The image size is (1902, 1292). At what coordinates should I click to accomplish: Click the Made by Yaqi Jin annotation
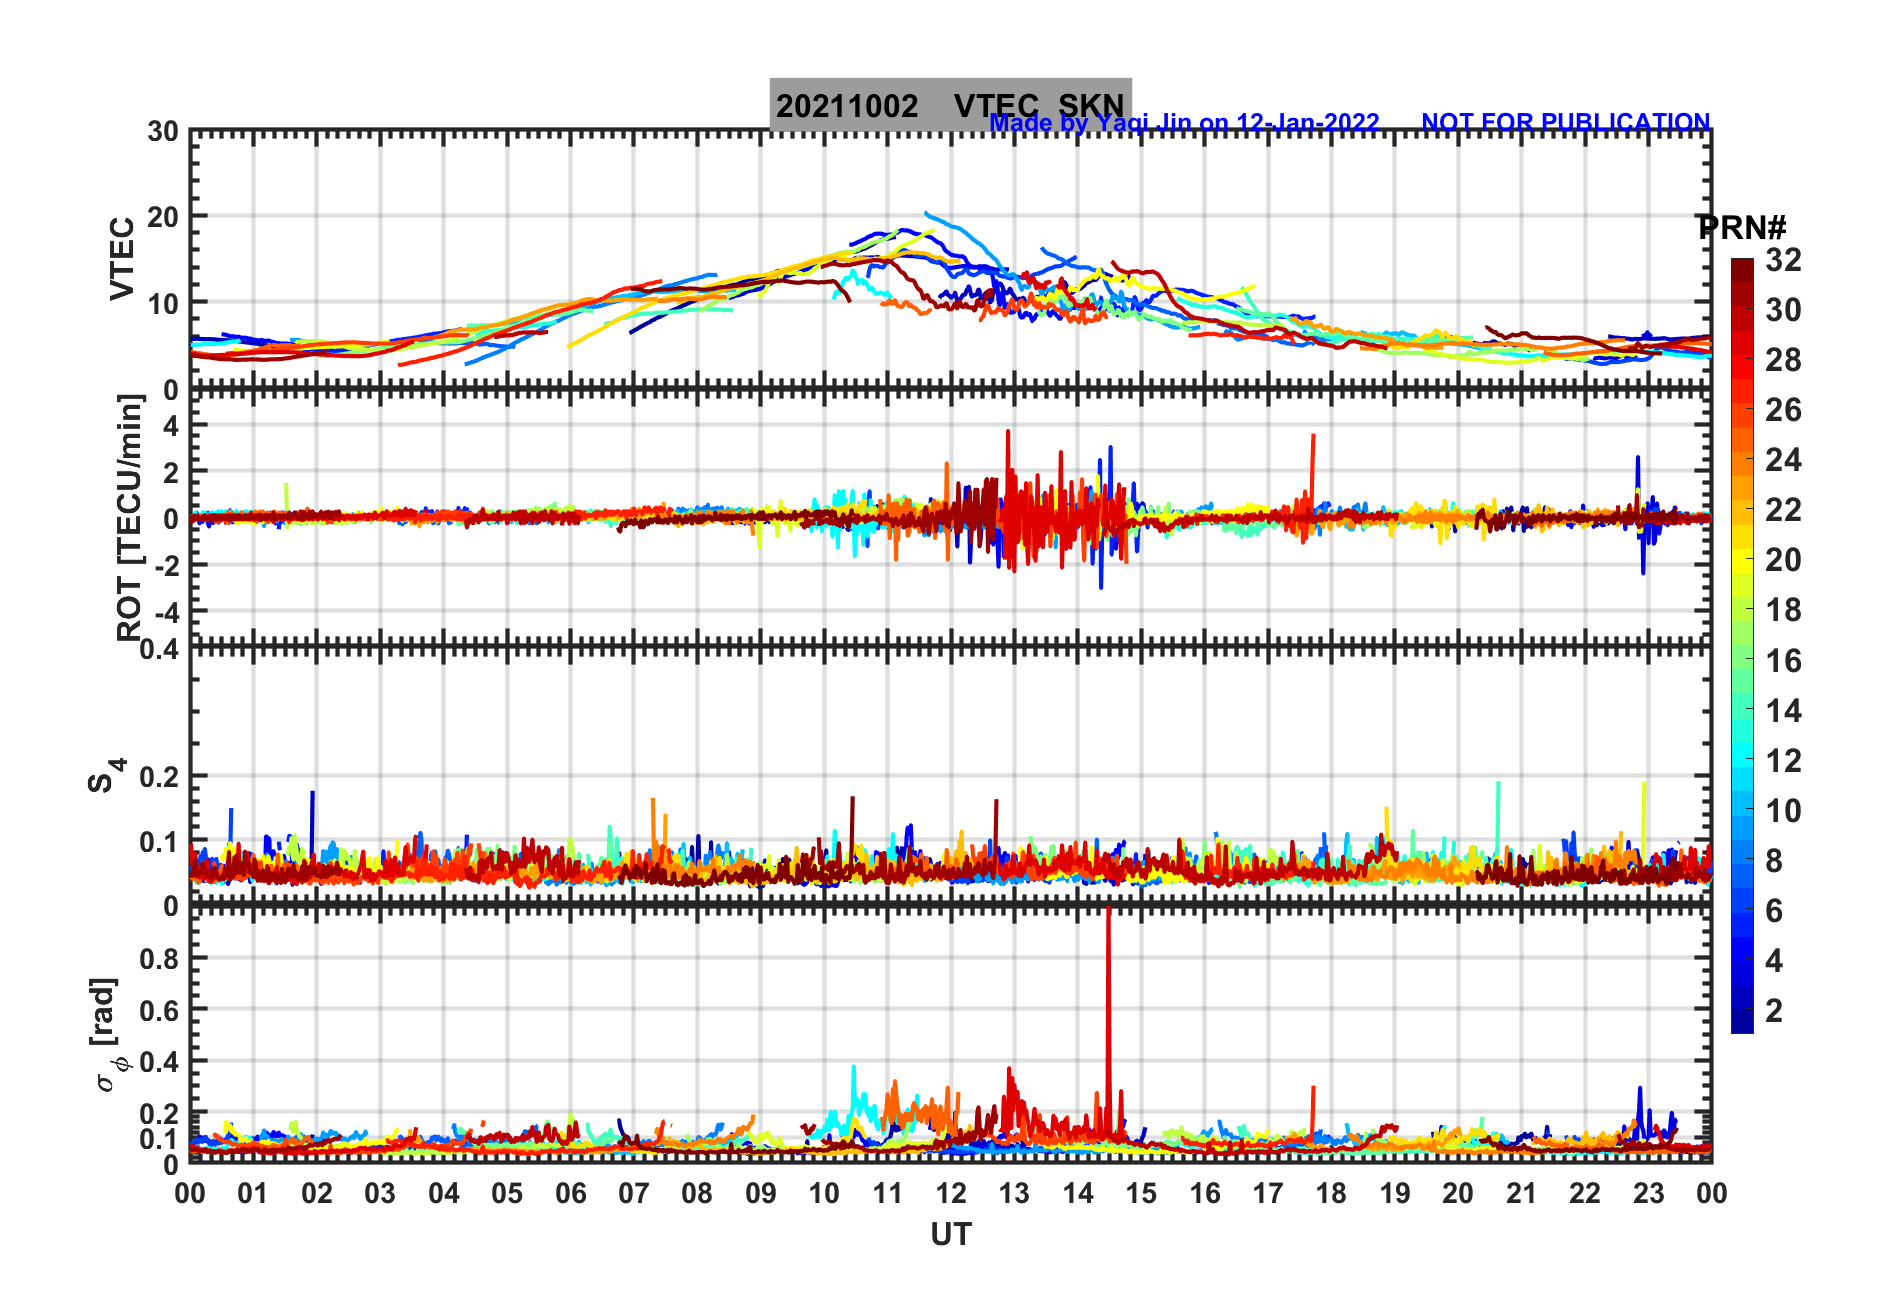1184,123
